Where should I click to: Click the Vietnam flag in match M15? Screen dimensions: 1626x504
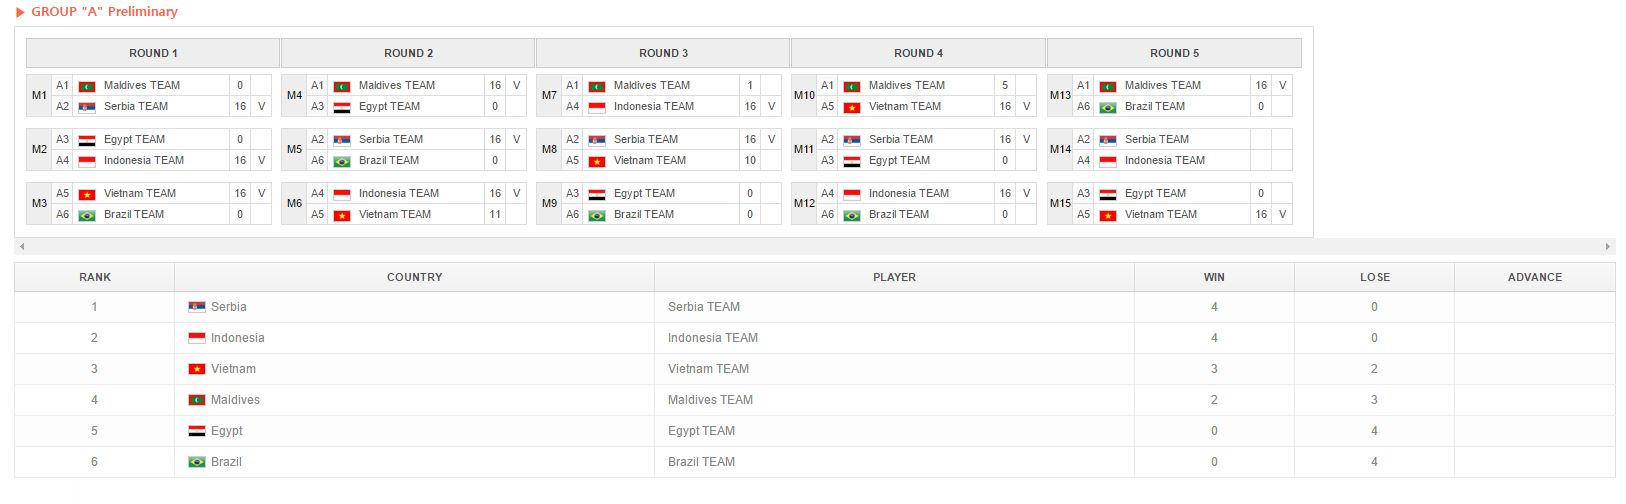pos(1107,215)
